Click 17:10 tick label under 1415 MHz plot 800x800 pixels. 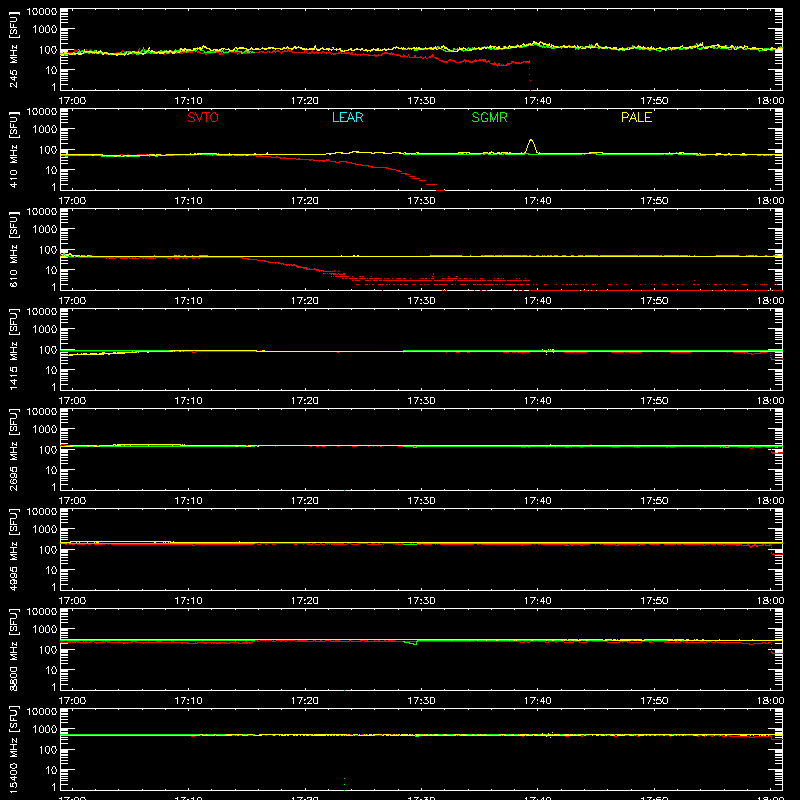click(188, 401)
